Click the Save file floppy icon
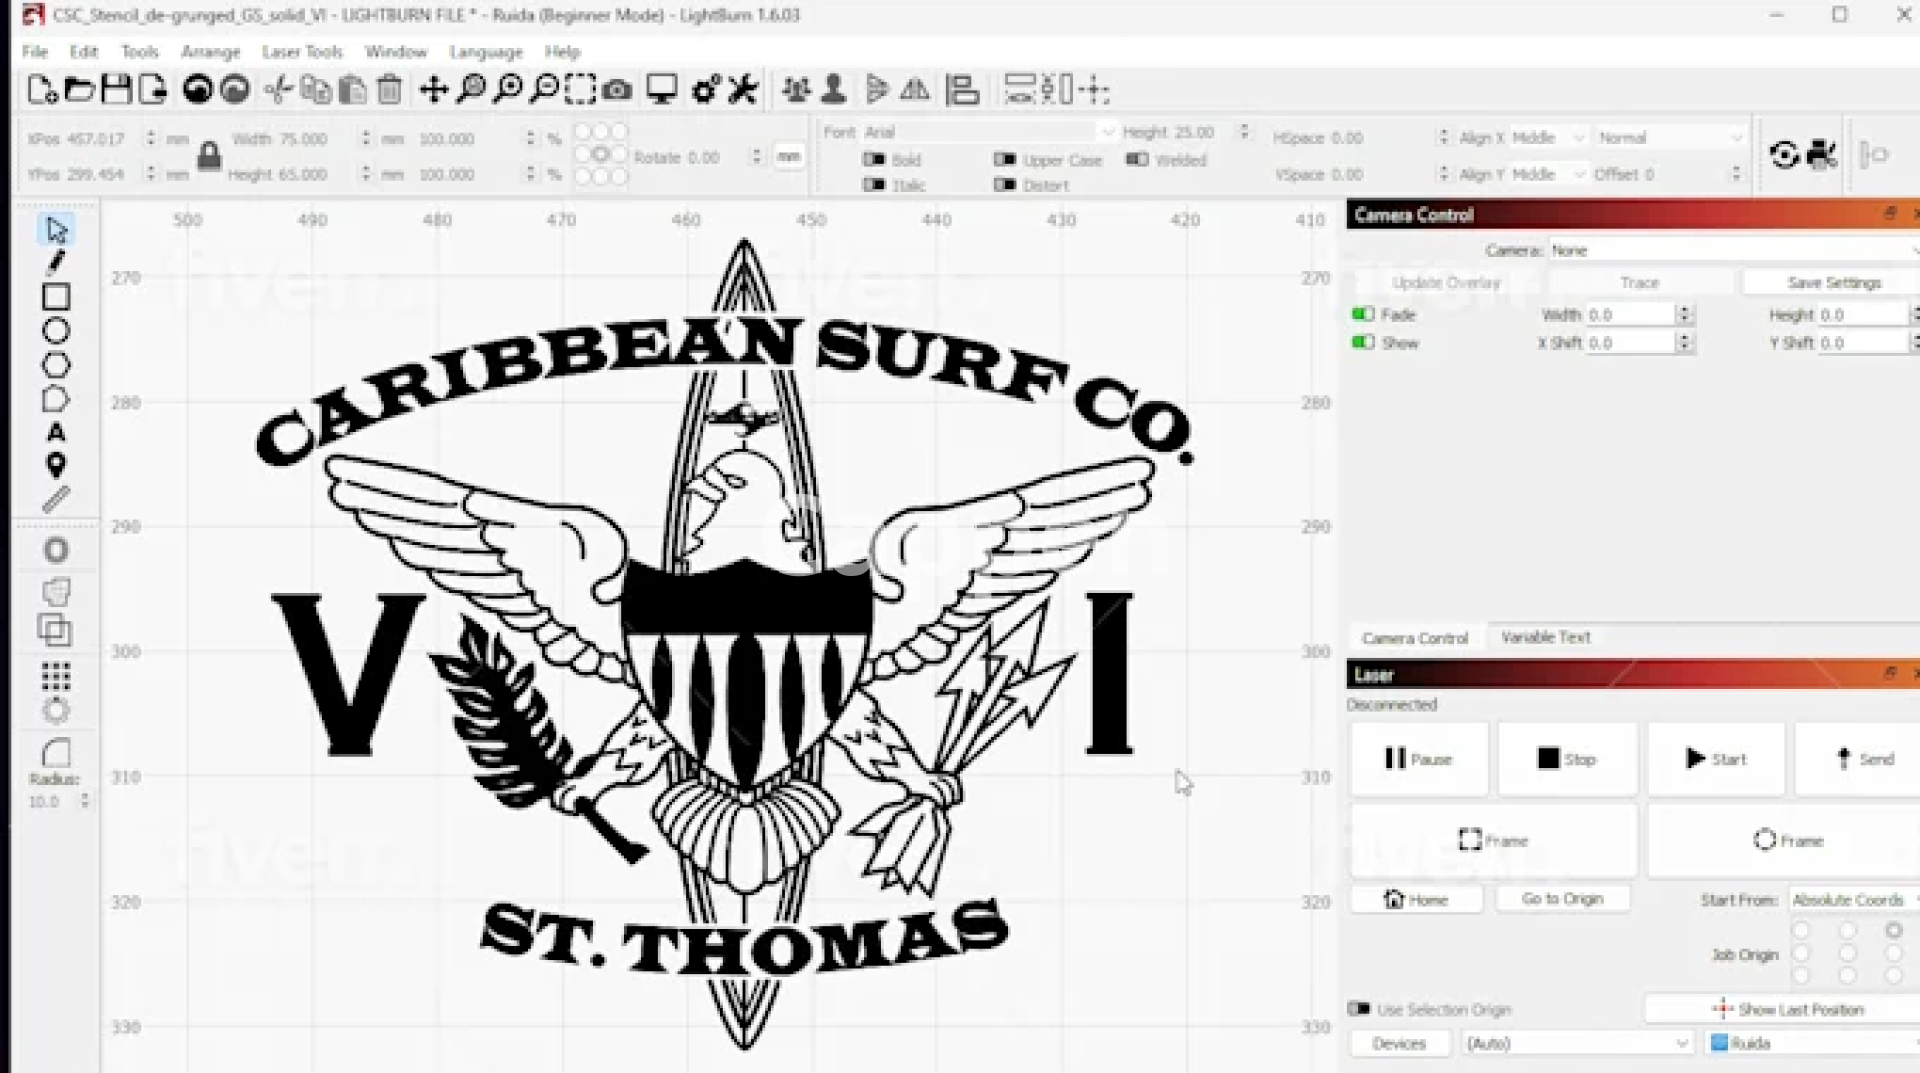Viewport: 1920px width, 1073px height. coord(117,90)
